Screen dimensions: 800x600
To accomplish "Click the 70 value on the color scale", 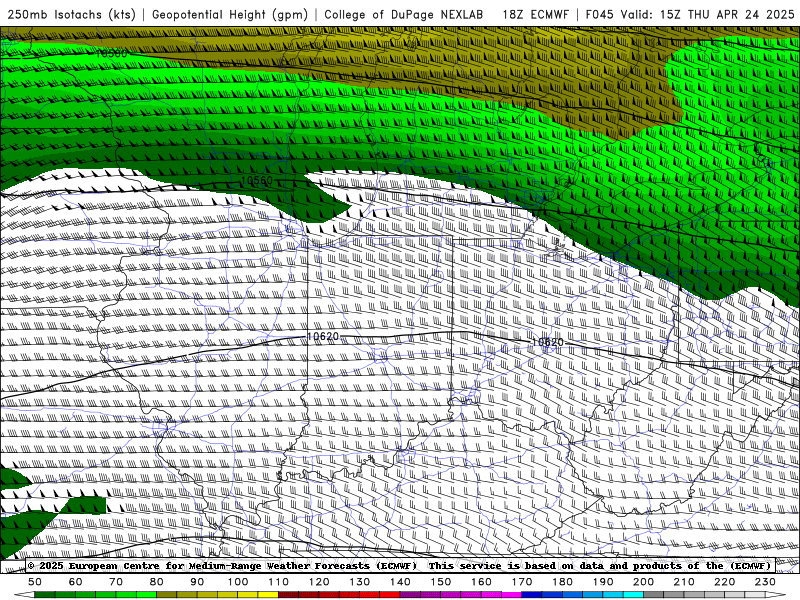I will coord(116,582).
